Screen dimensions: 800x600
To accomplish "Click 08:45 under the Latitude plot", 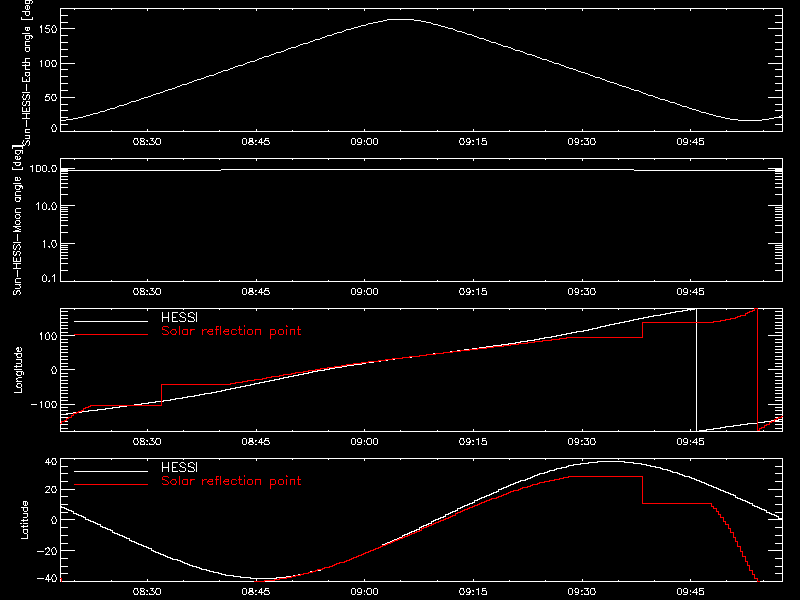I will tap(256, 592).
